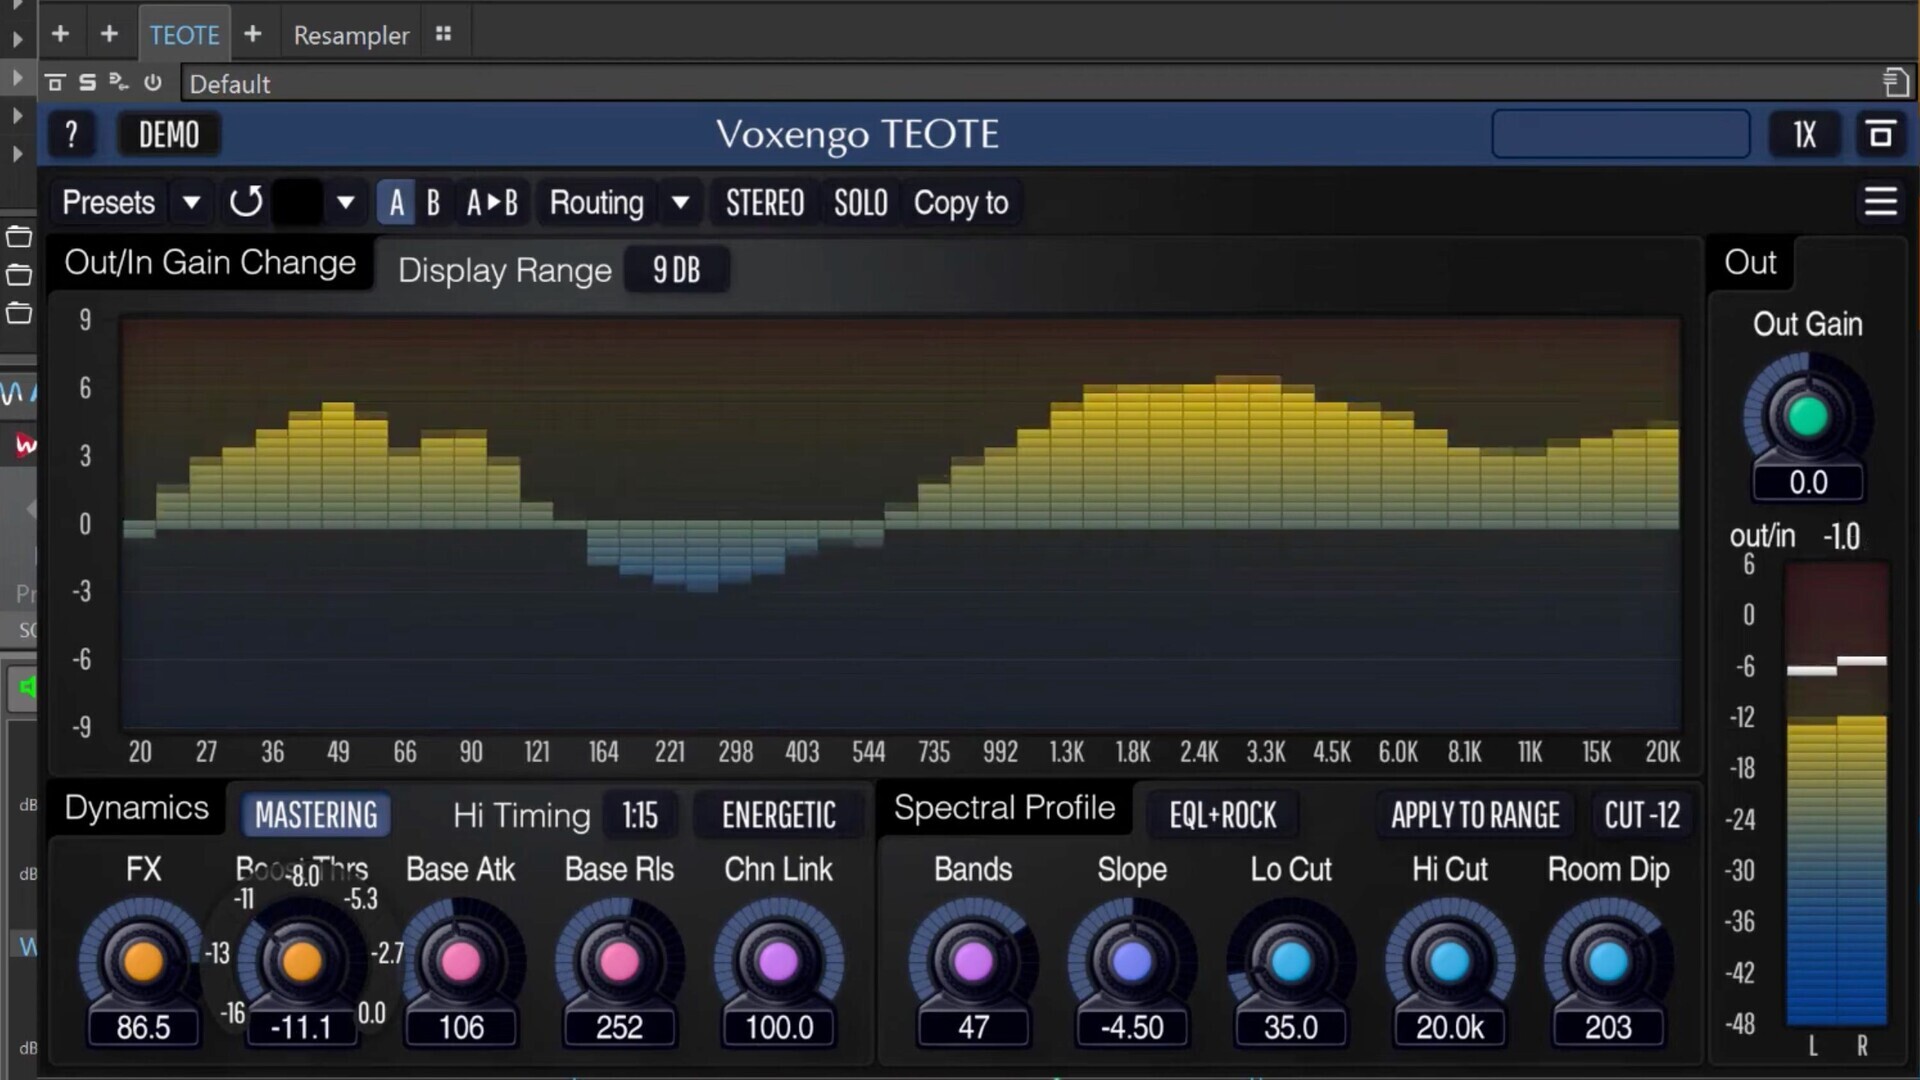The width and height of the screenshot is (1920, 1080).
Task: Switch to the Resampler tab
Action: coord(351,36)
